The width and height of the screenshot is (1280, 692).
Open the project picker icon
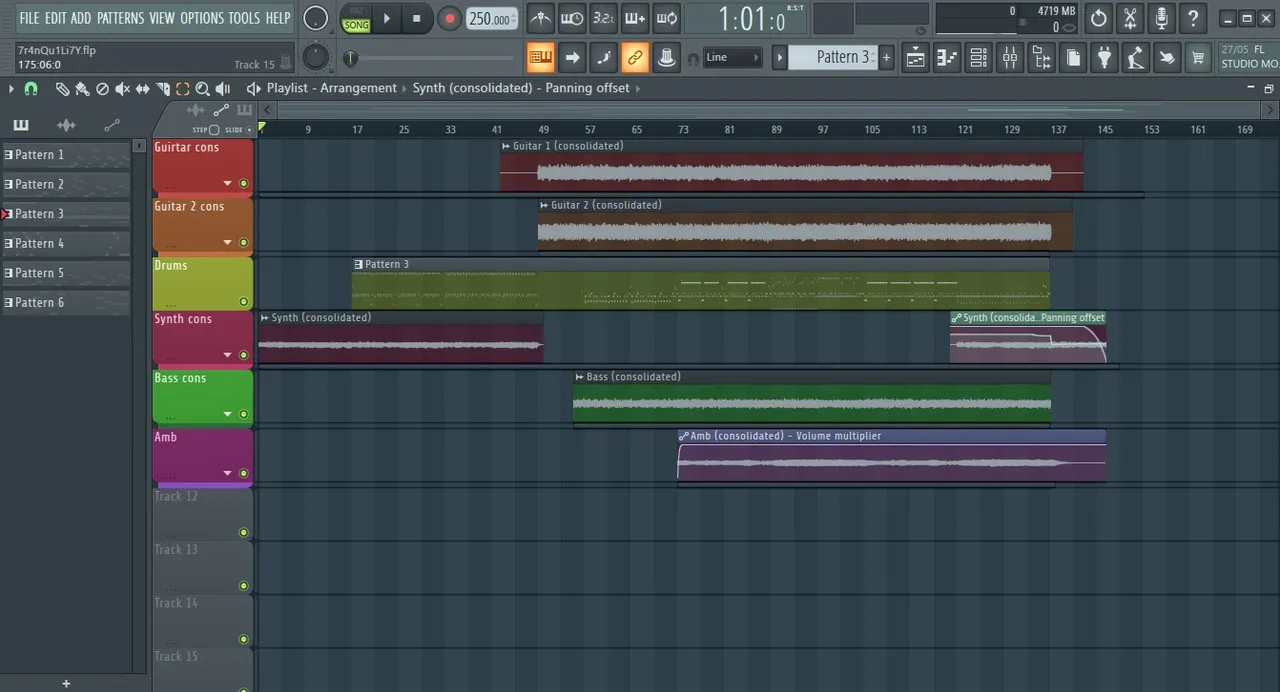click(1072, 57)
